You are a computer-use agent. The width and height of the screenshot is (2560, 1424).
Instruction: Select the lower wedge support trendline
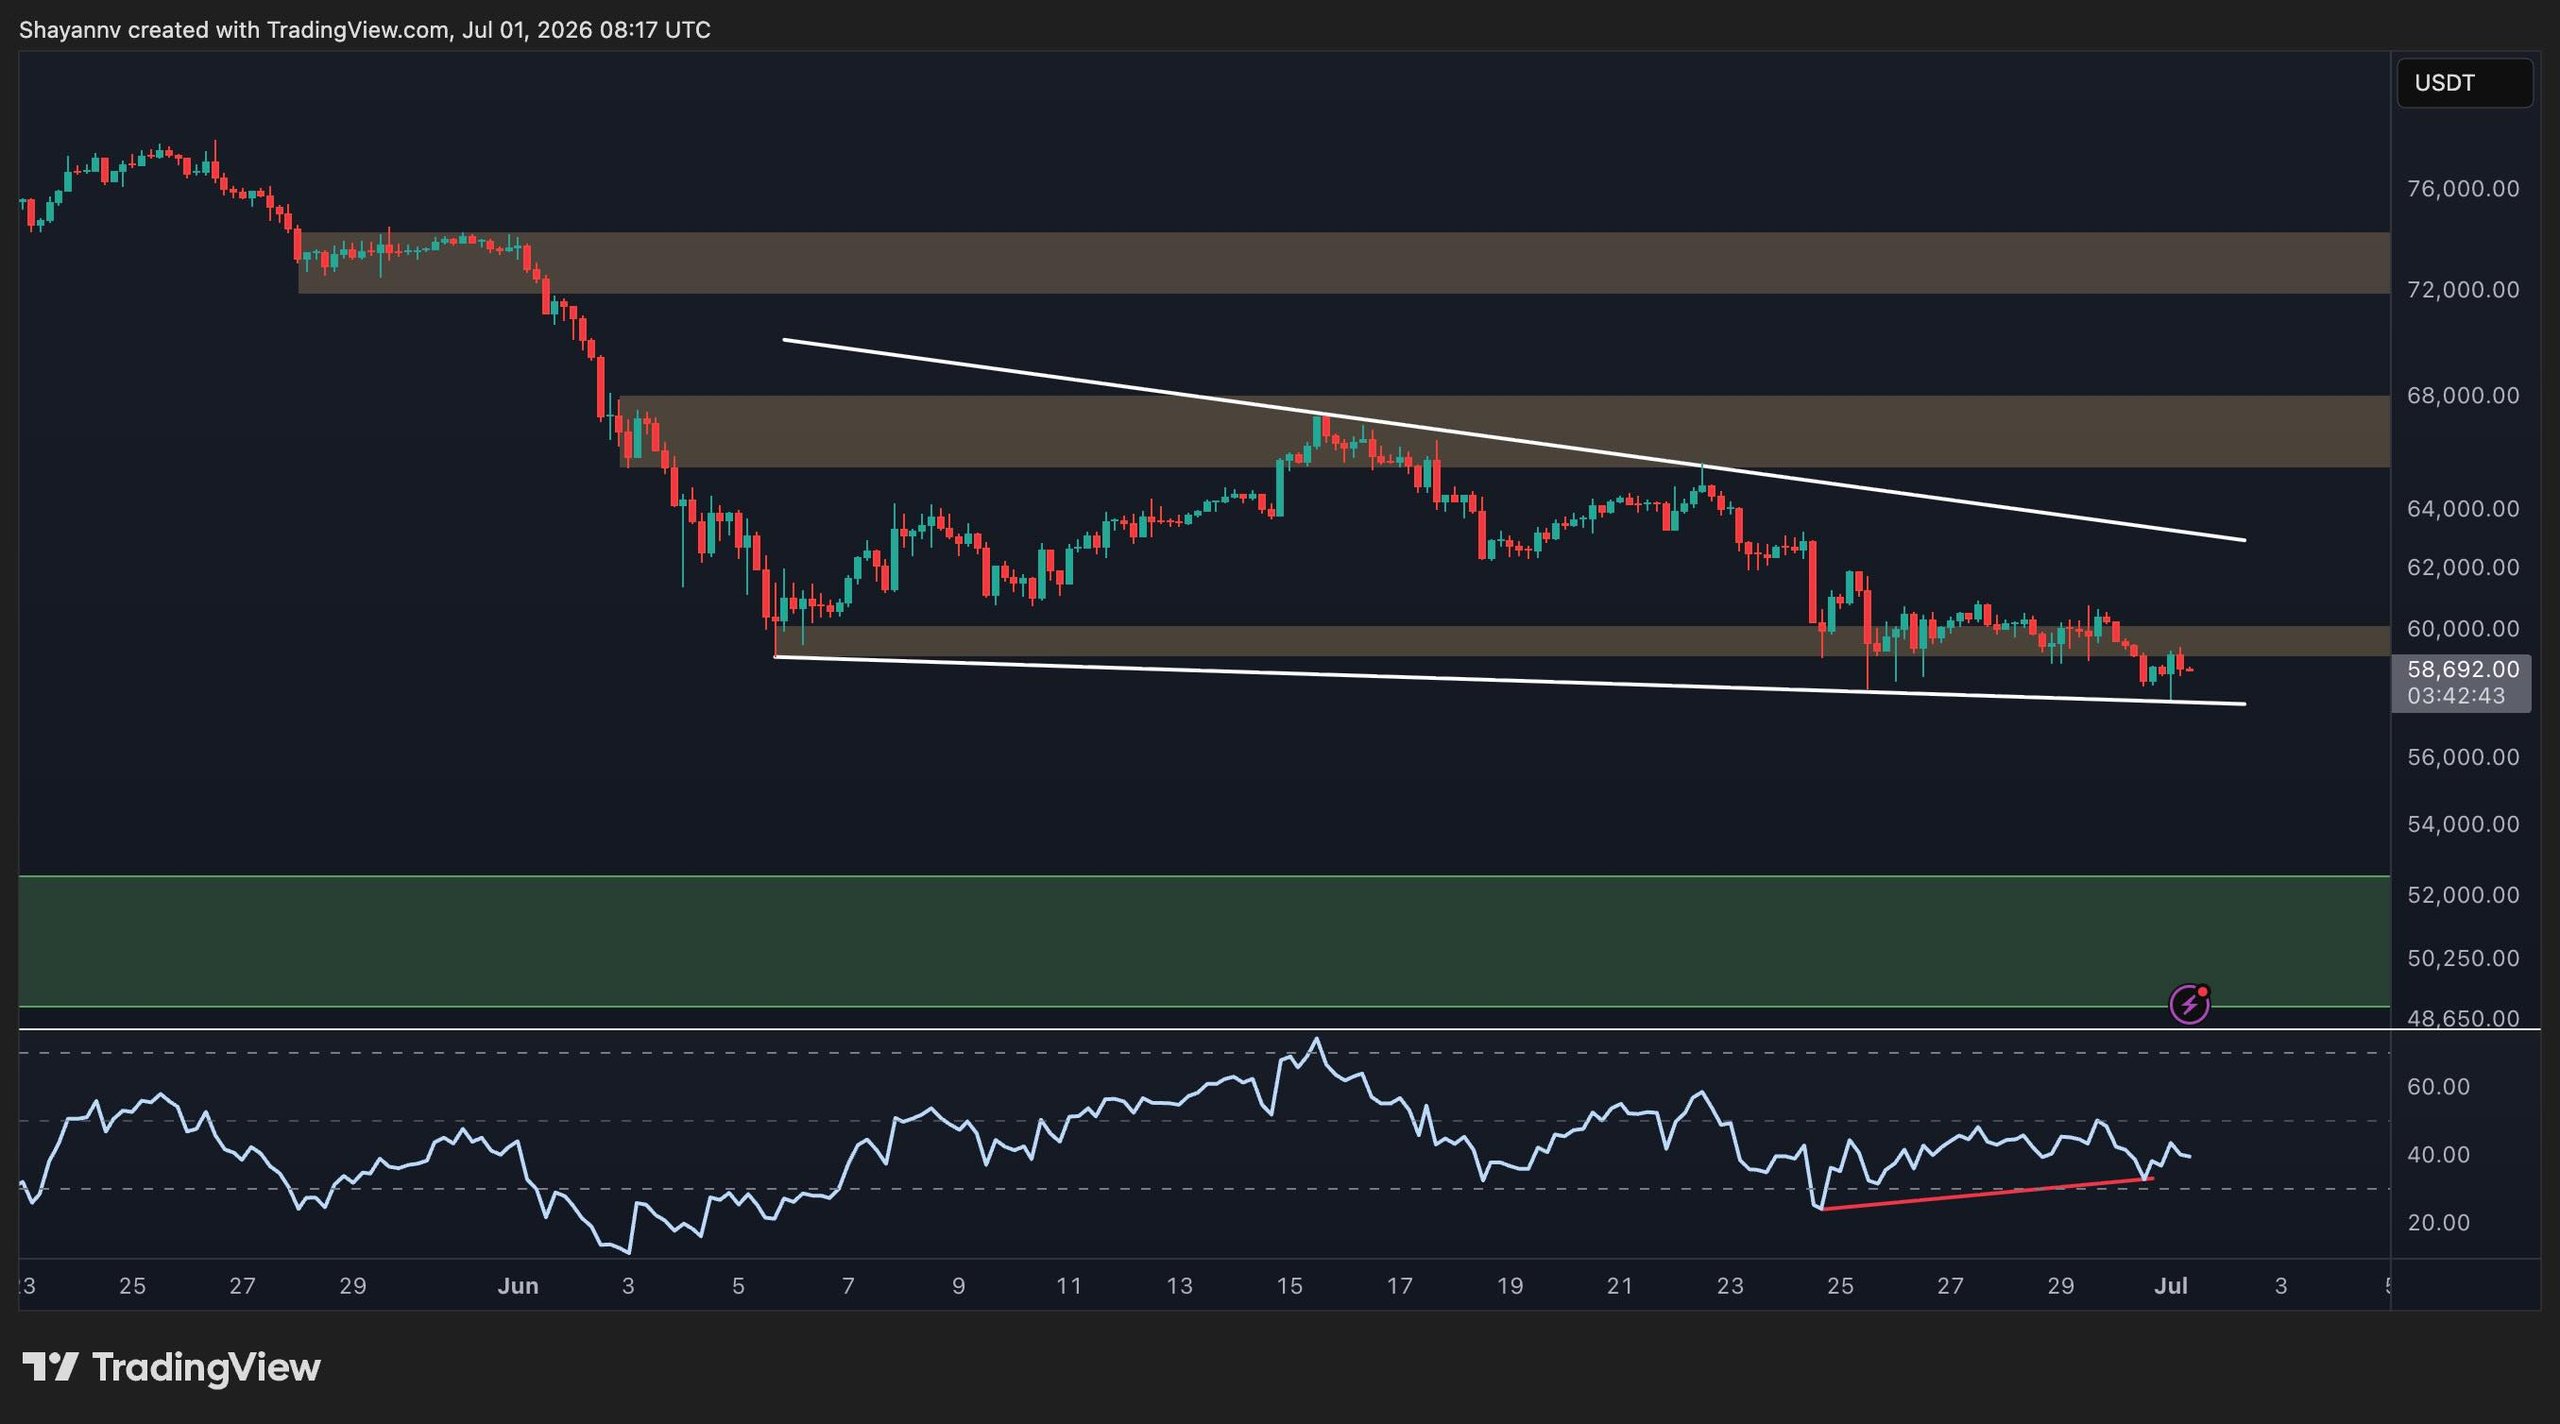(x=1510, y=681)
